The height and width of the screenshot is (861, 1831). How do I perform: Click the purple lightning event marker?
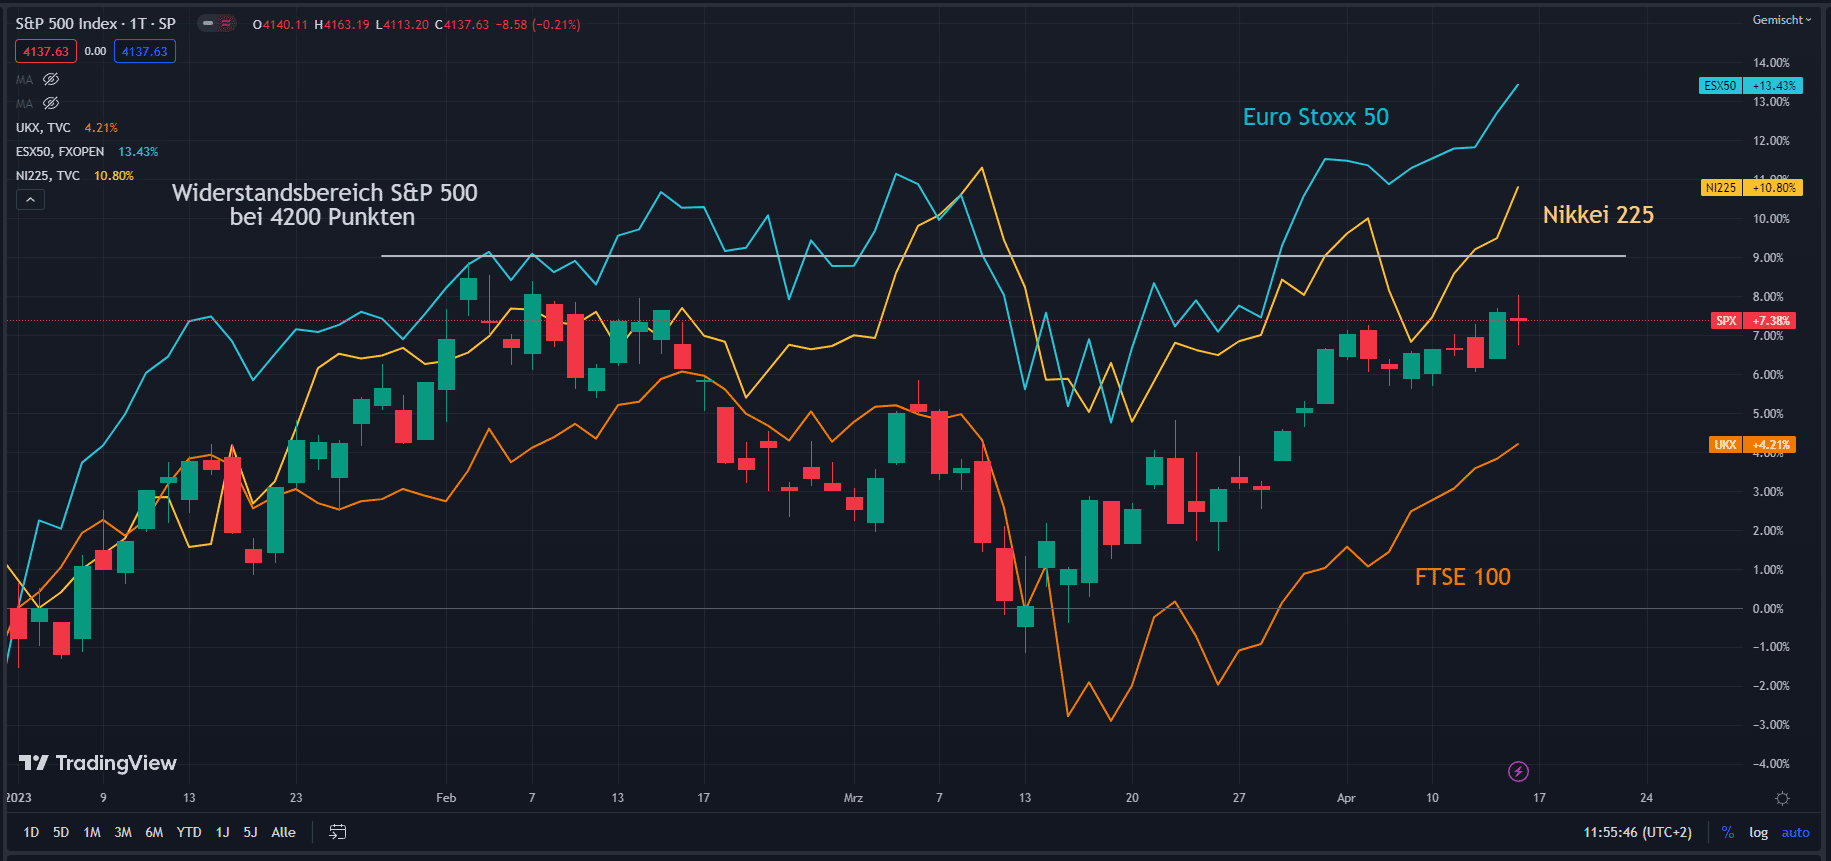(1518, 771)
